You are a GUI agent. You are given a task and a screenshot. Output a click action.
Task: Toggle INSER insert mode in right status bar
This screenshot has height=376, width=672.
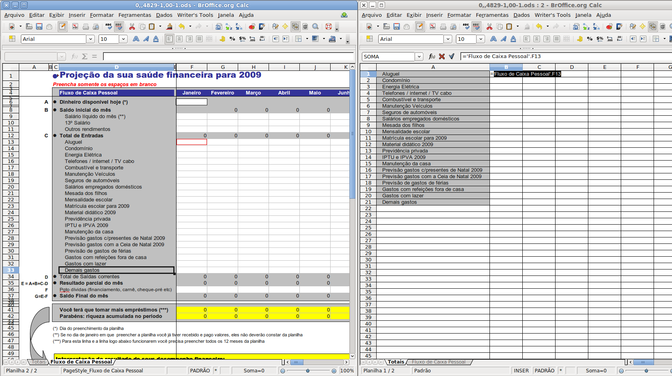click(521, 370)
